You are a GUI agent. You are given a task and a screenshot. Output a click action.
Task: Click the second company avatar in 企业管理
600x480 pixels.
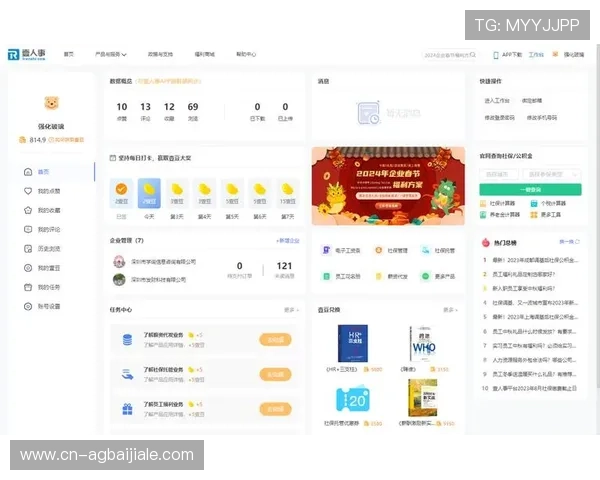tap(119, 279)
